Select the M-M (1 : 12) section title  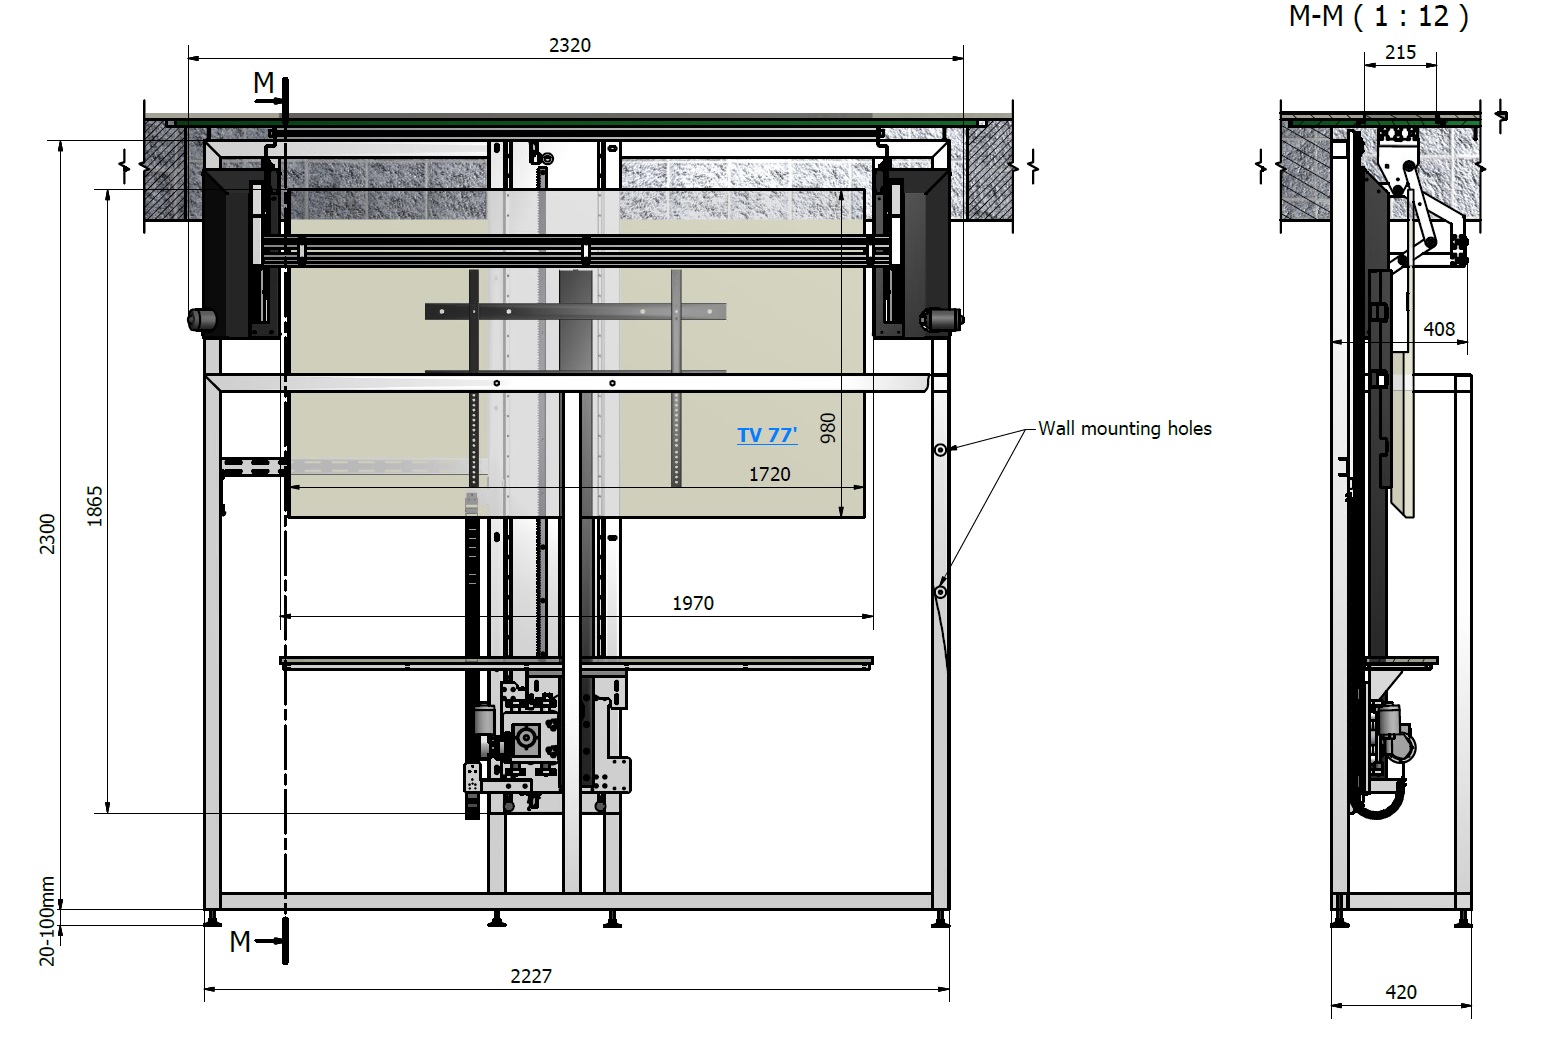1378,17
